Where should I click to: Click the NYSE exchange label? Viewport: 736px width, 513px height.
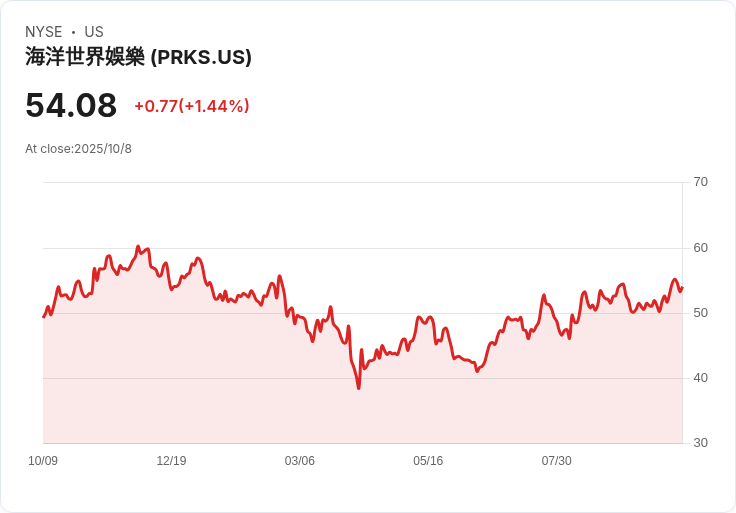[44, 32]
